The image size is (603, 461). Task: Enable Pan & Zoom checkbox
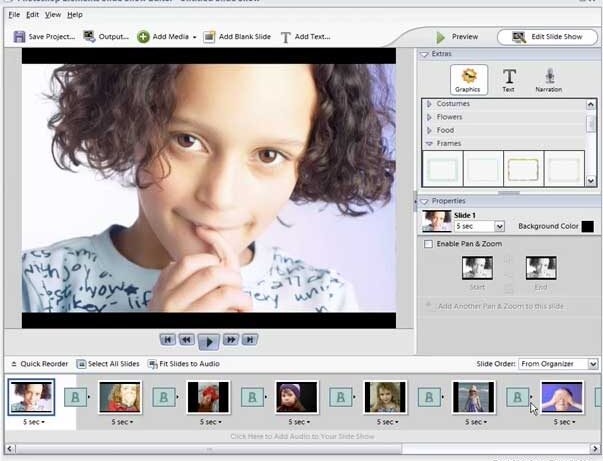click(x=428, y=244)
